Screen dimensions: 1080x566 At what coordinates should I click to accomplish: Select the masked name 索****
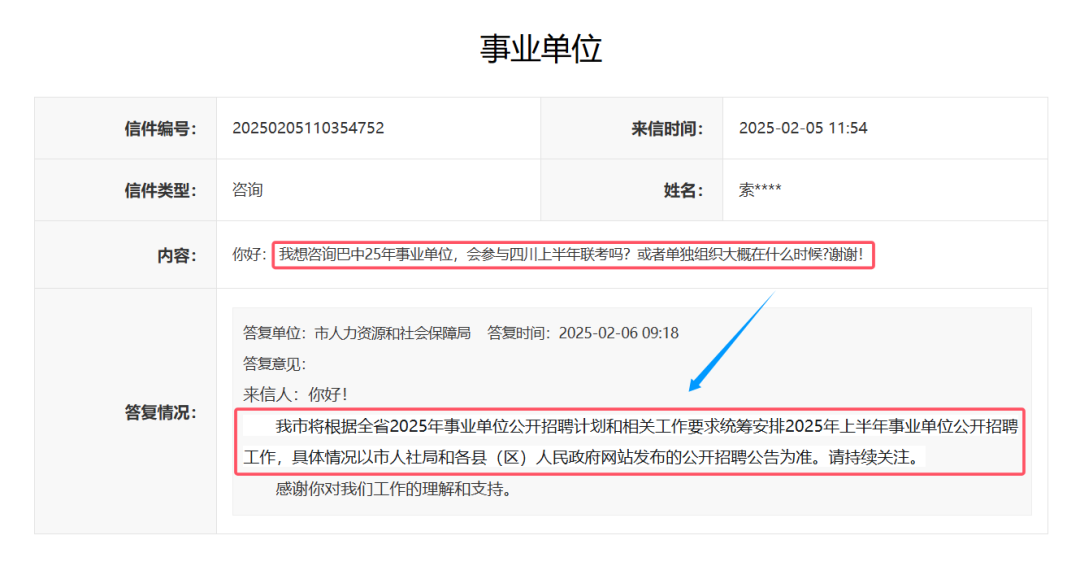(x=760, y=190)
